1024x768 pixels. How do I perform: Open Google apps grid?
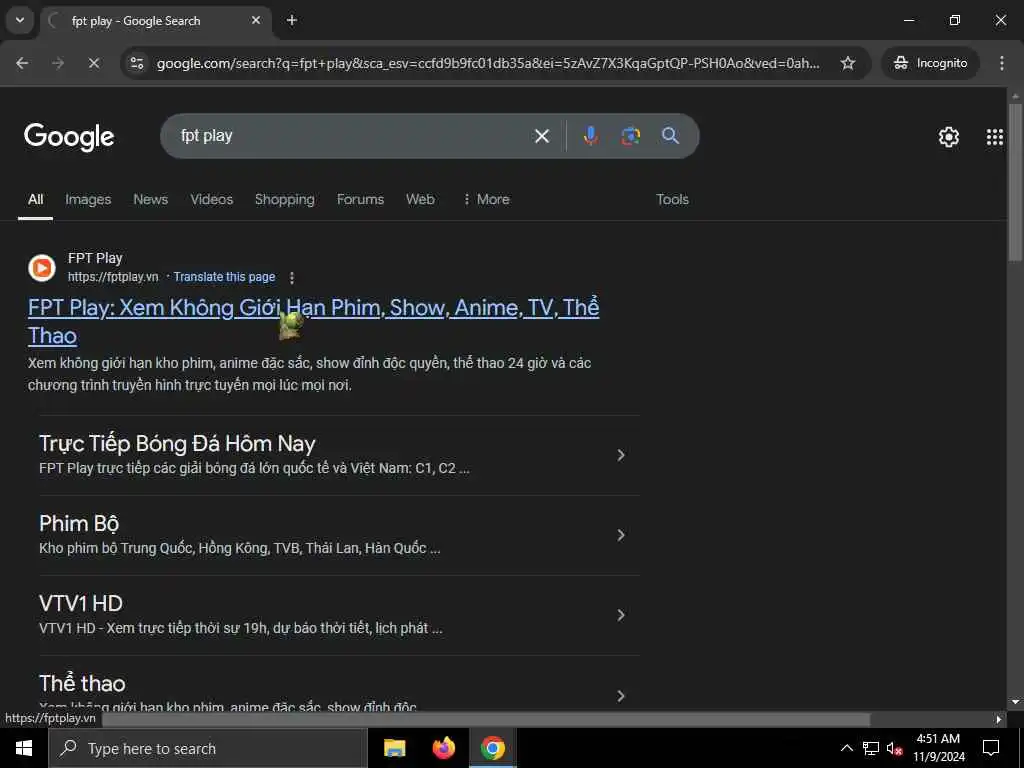995,136
